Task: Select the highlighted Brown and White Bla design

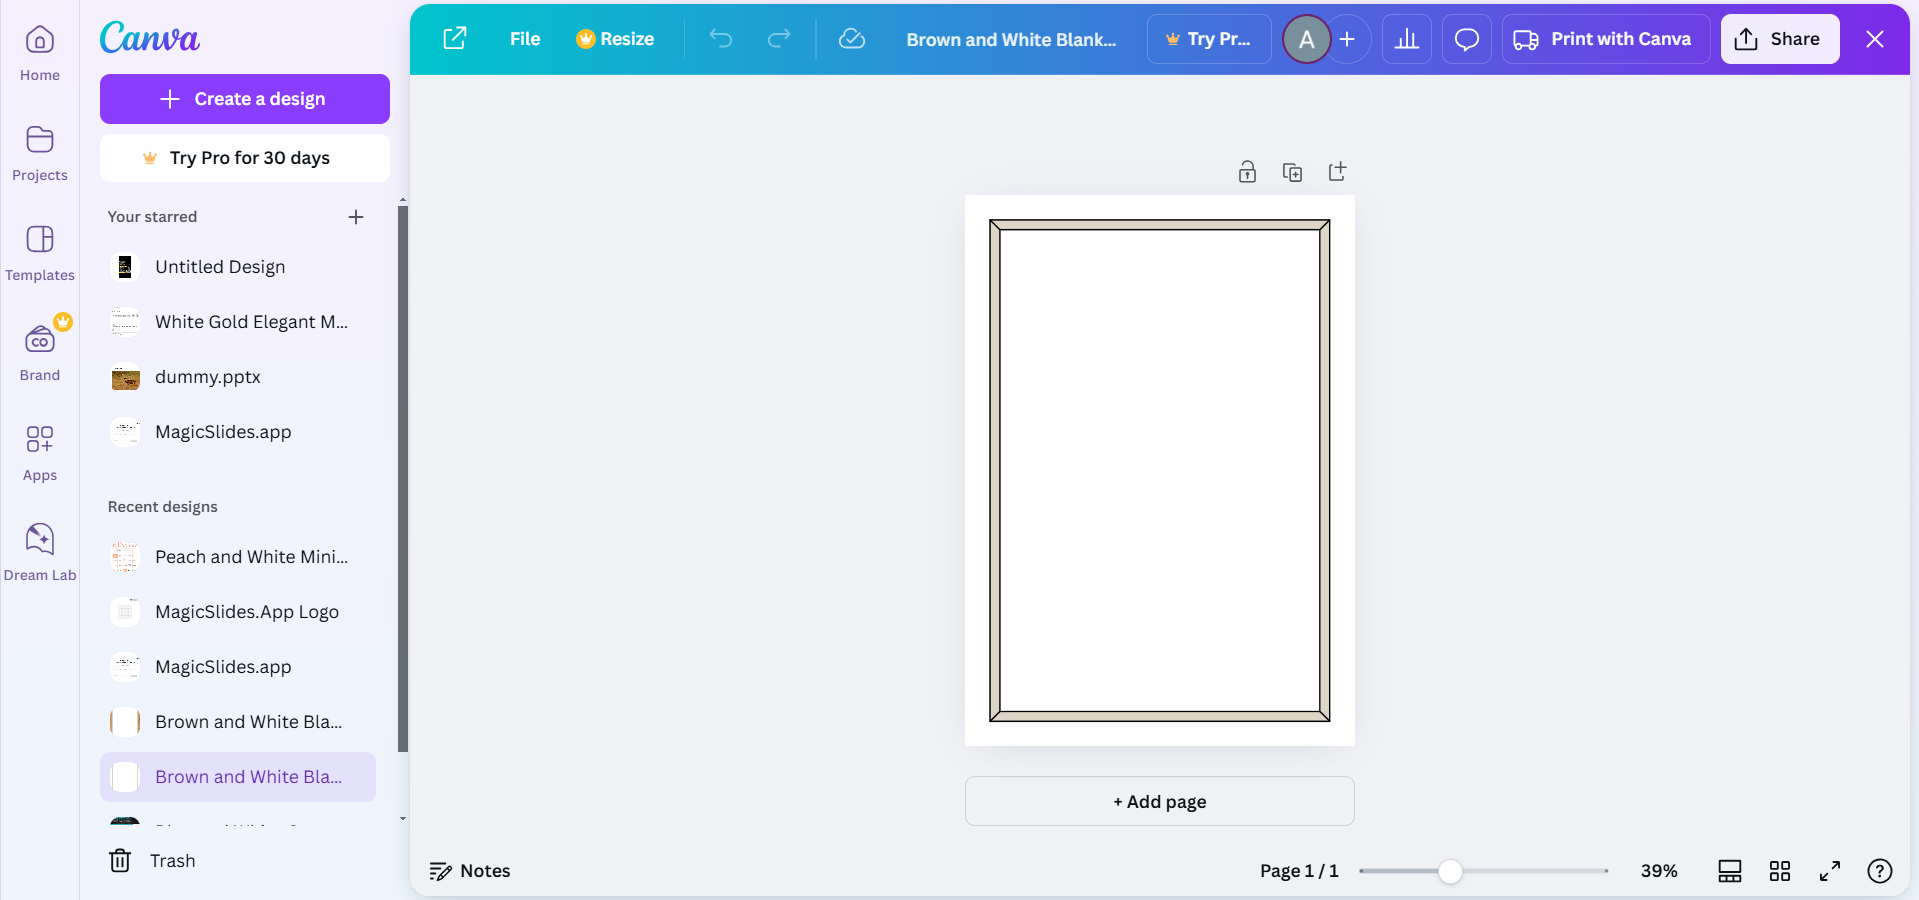Action: point(238,777)
